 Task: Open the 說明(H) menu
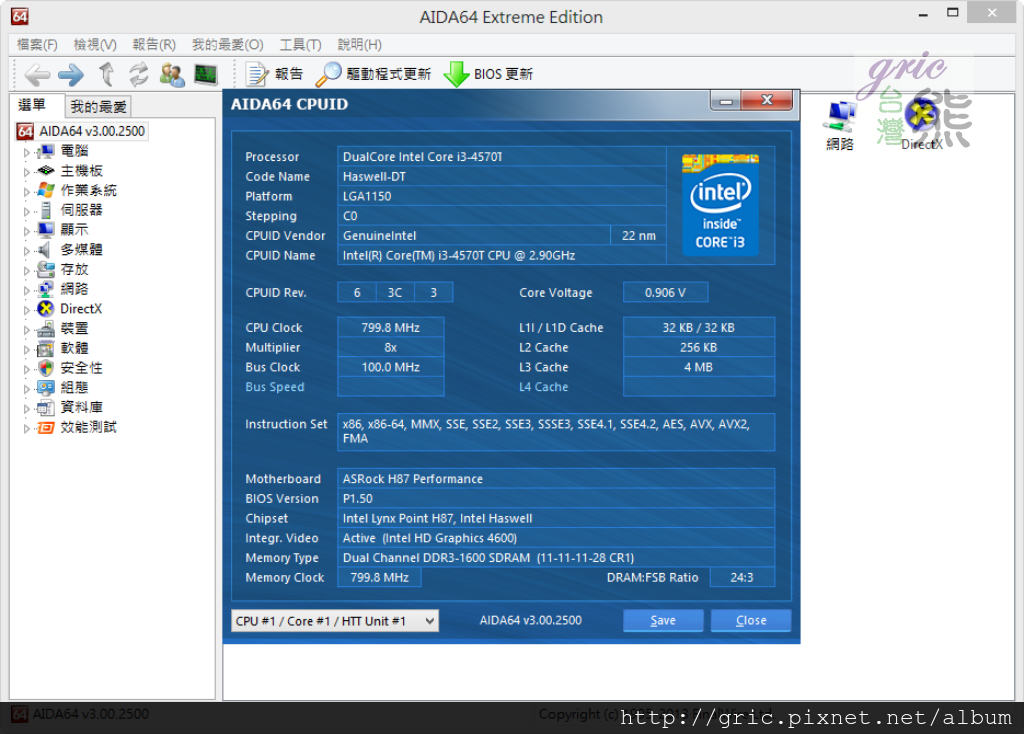359,44
